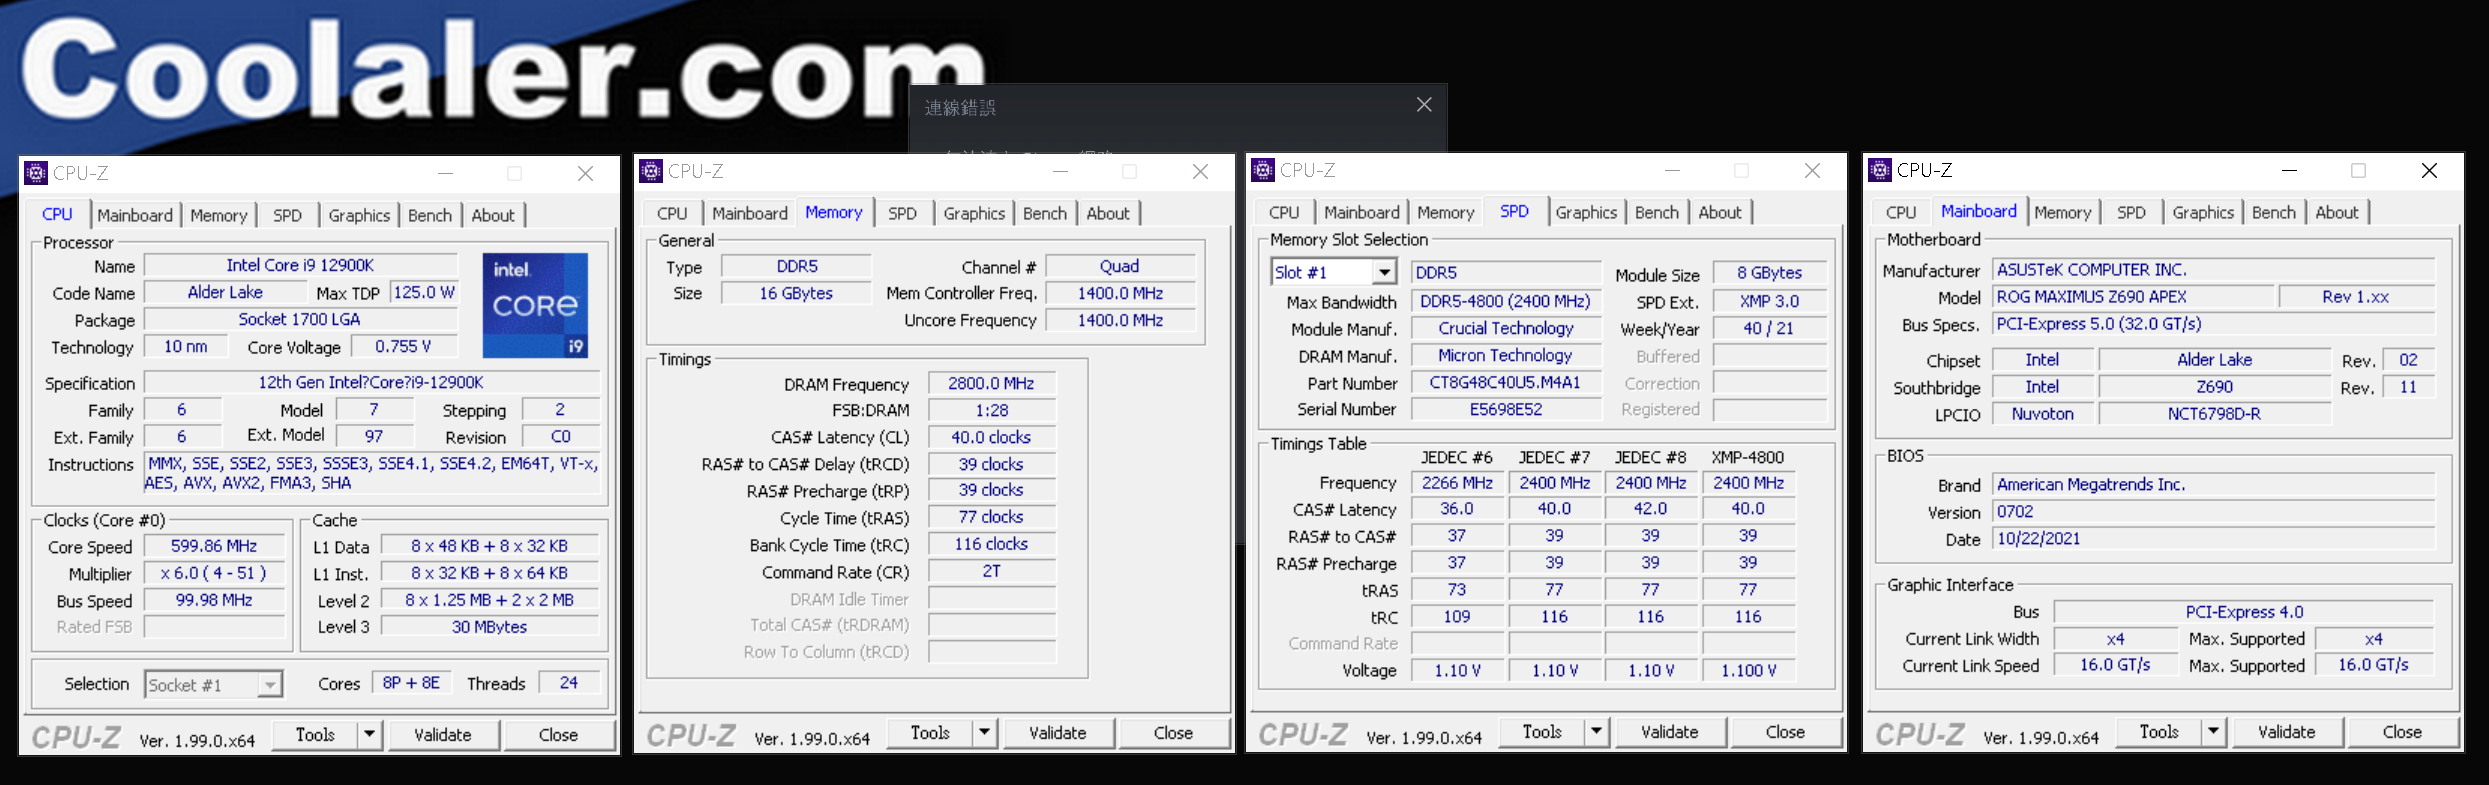This screenshot has height=785, width=2489.
Task: Click the Current Link Speed value 16.0 GT/s
Action: [x=2115, y=665]
